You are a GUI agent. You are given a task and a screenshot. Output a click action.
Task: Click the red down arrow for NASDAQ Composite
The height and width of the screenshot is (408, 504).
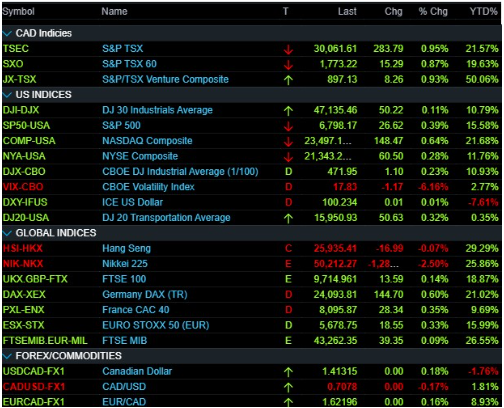pyautogui.click(x=288, y=142)
